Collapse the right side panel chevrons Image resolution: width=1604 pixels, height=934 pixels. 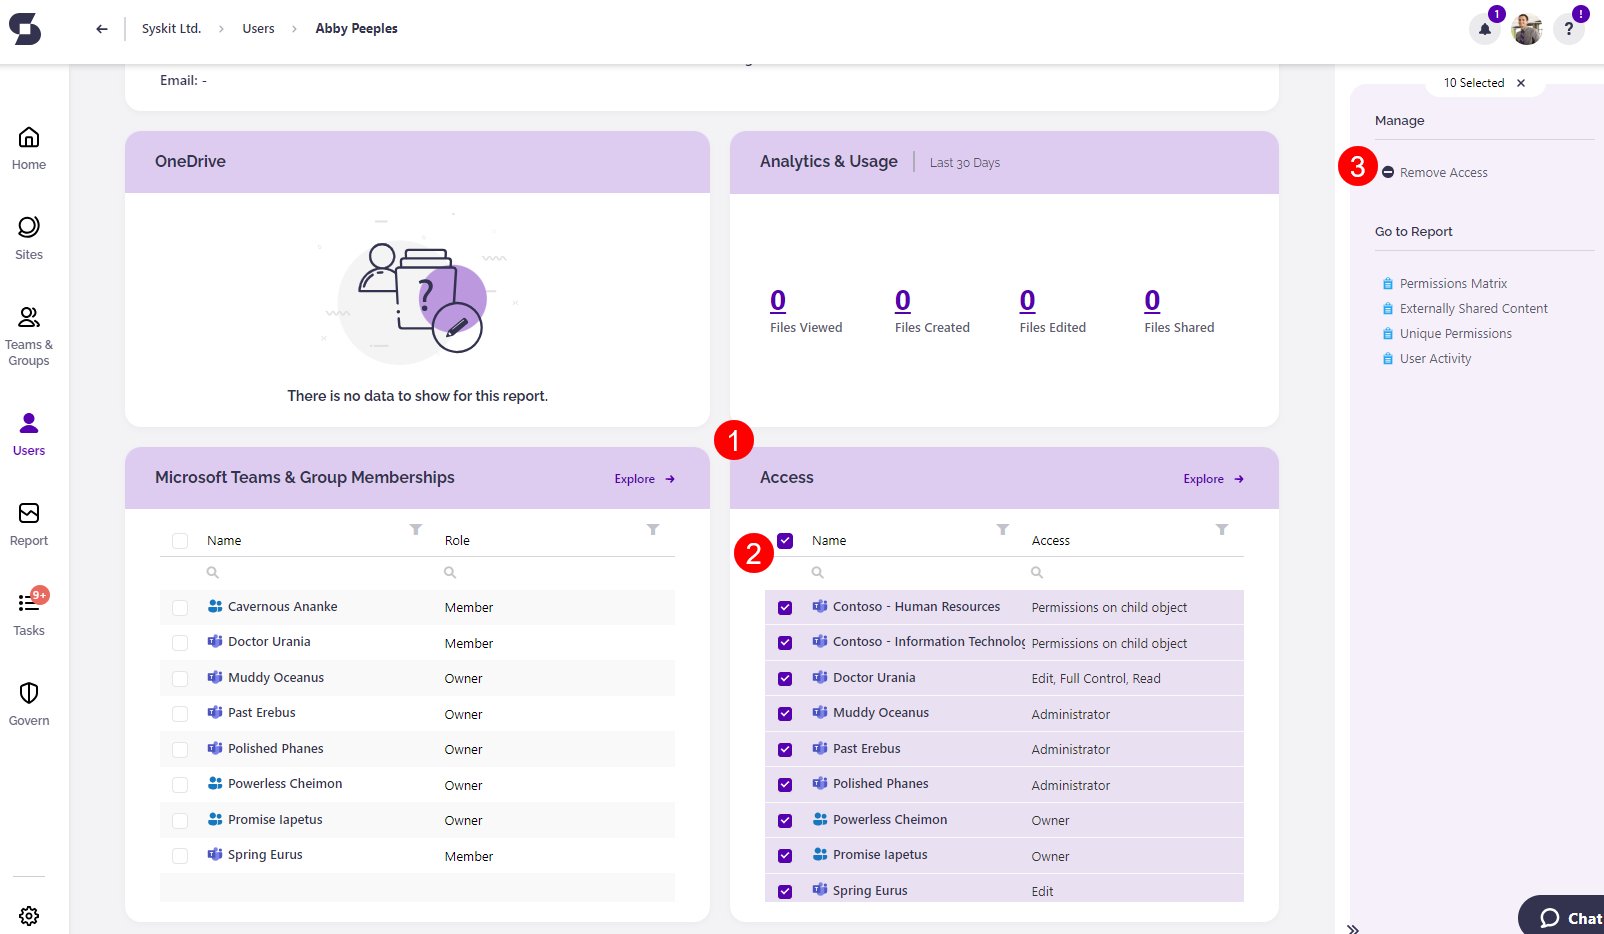(1353, 929)
